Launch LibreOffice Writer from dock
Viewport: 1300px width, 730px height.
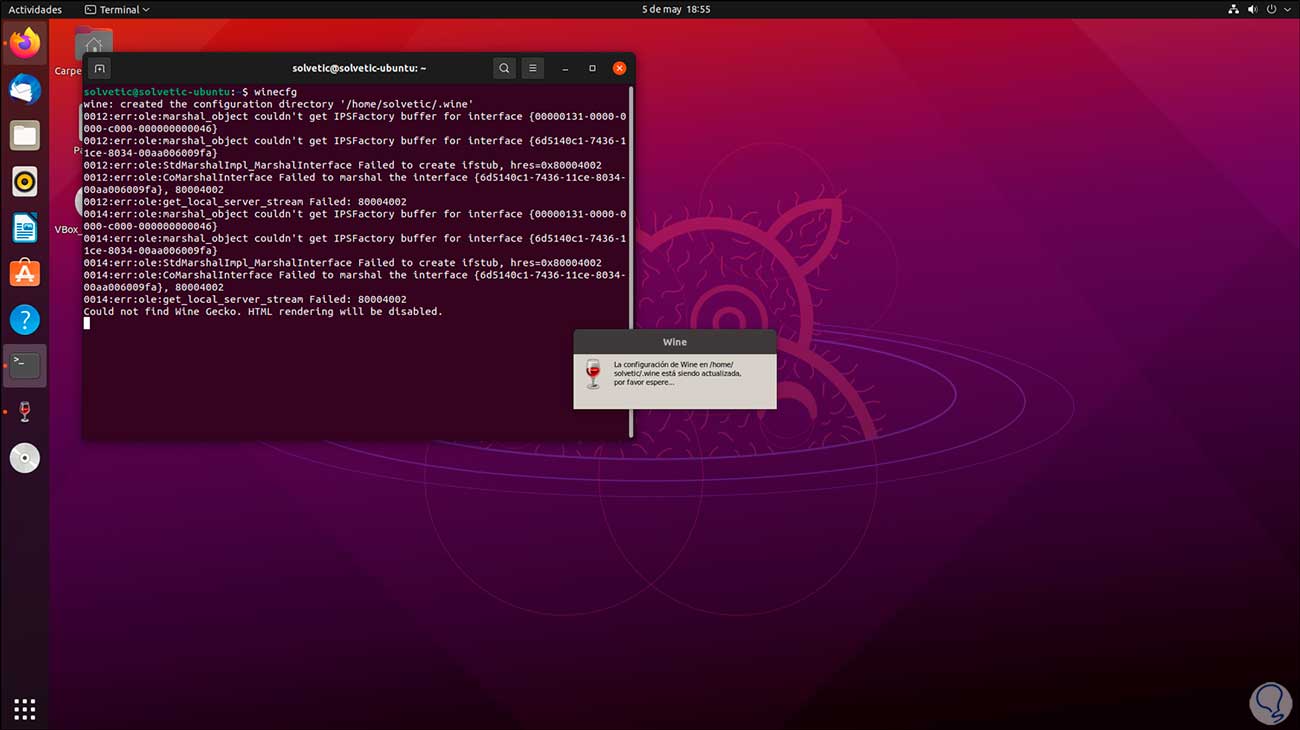click(x=25, y=228)
